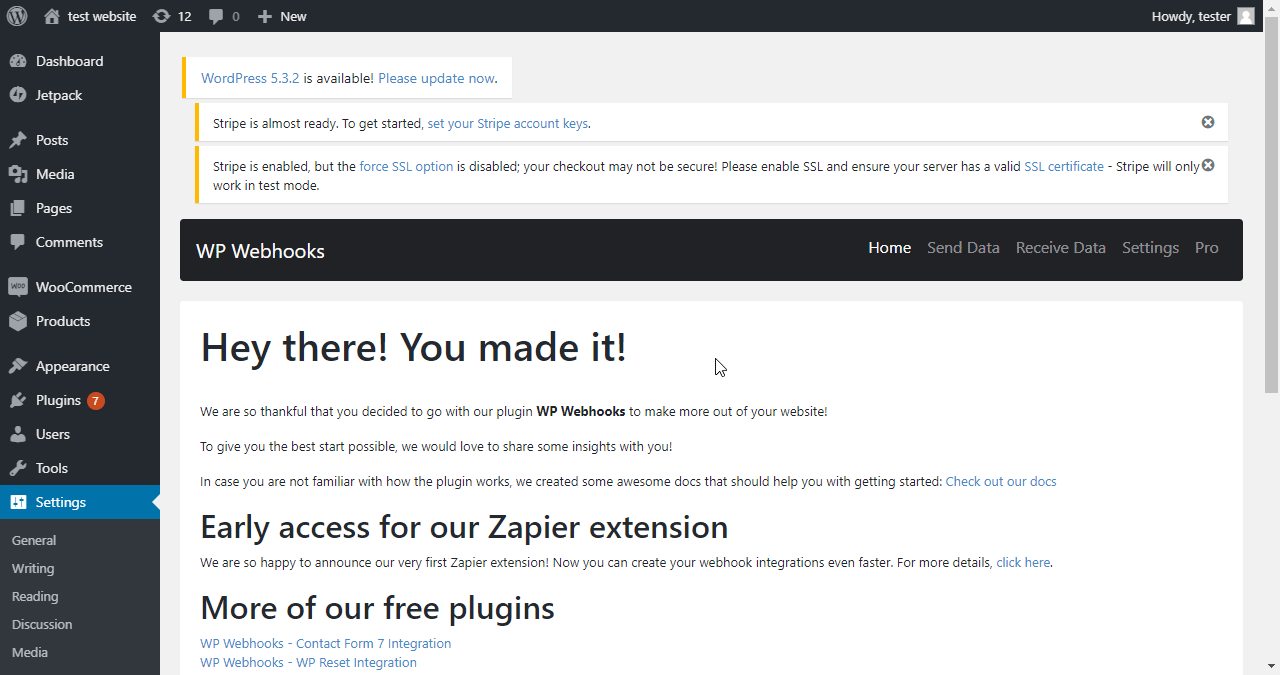
Task: Switch to the Receive Data tab
Action: [1061, 248]
